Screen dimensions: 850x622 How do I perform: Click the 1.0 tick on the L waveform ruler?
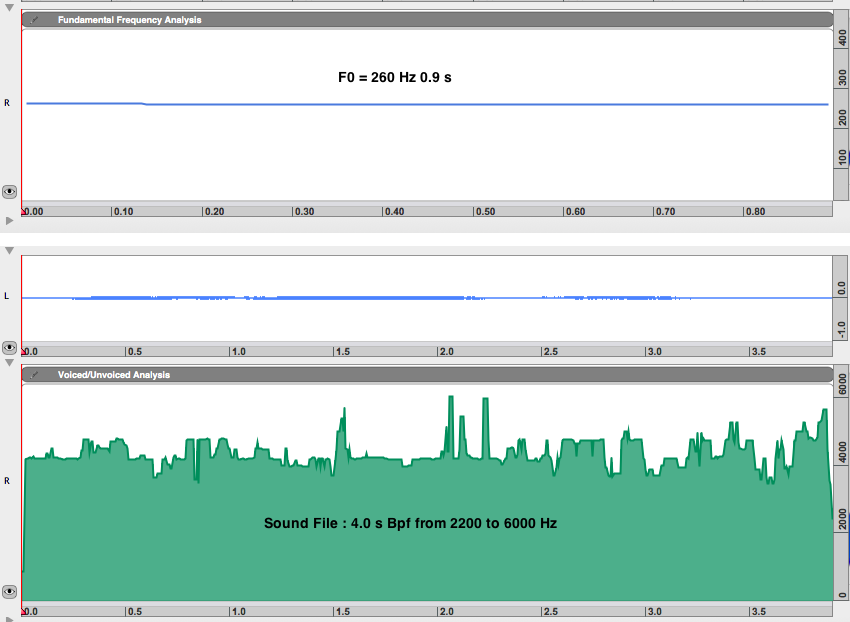(238, 351)
